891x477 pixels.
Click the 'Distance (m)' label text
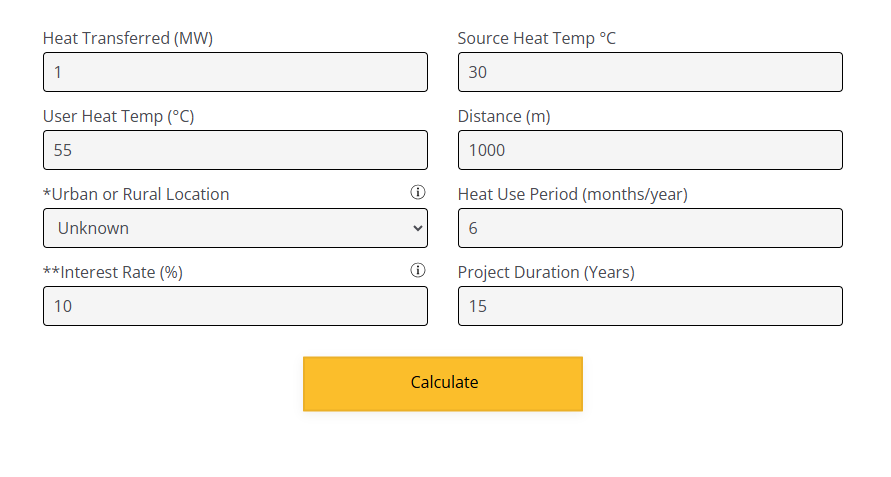click(504, 116)
